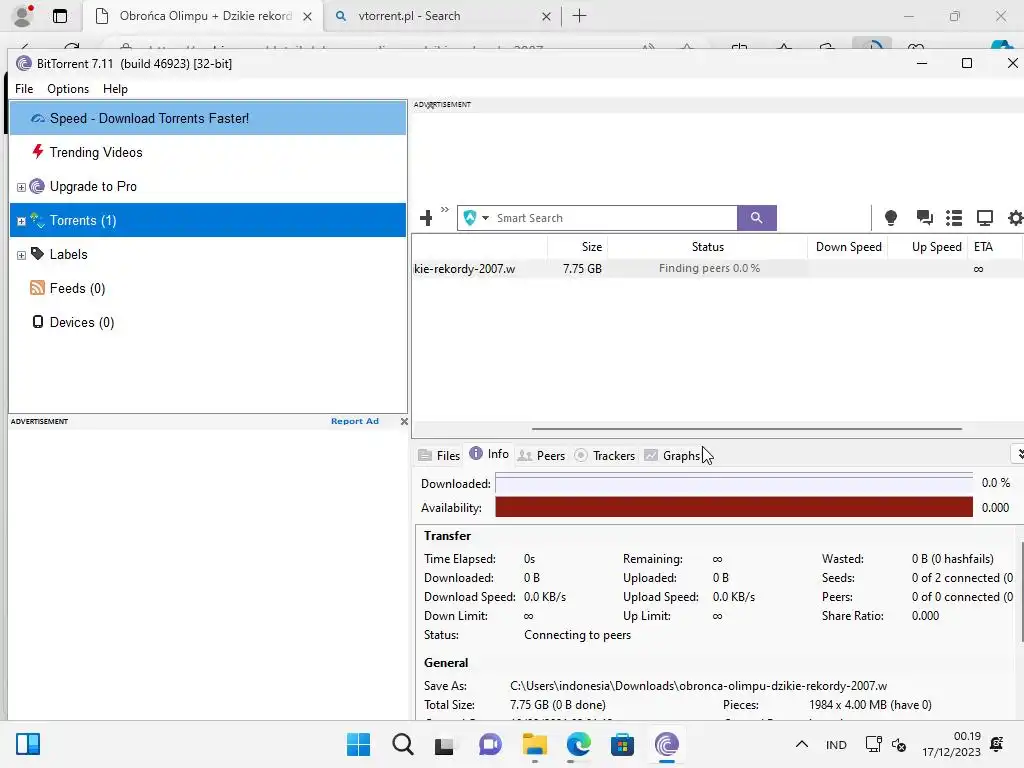Click the browser tab actions icon

point(59,16)
